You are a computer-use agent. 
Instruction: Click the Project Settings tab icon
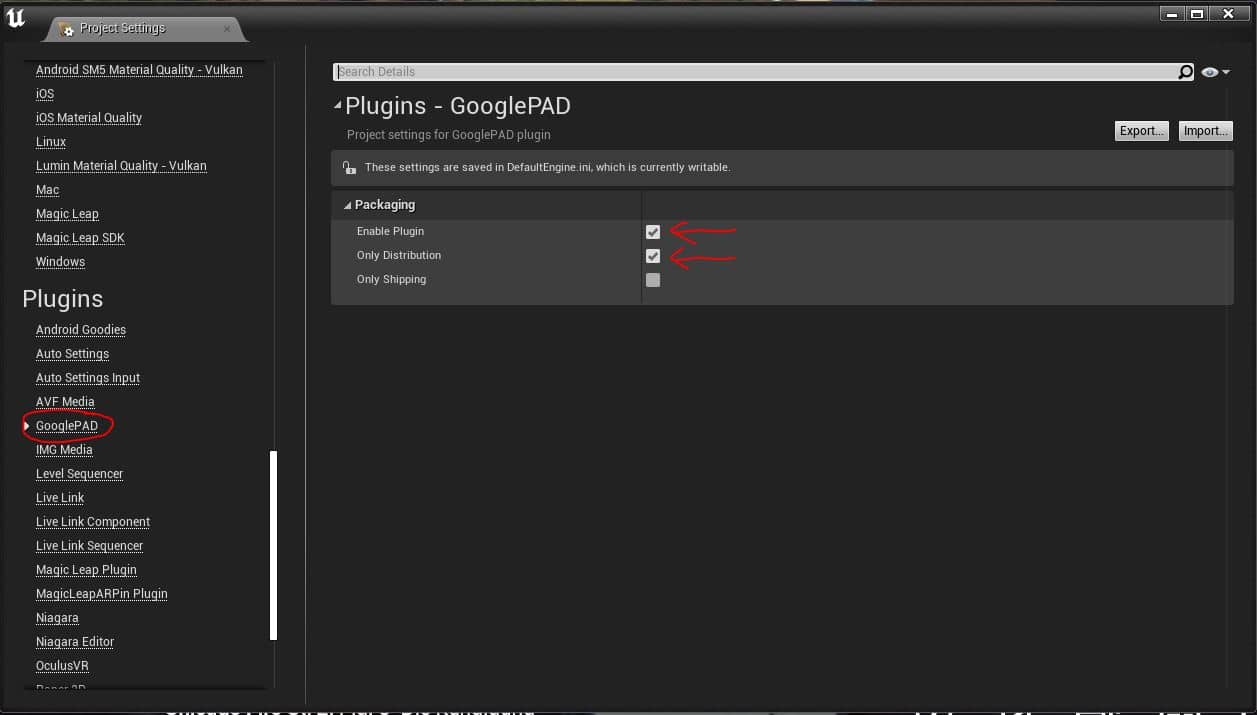67,29
